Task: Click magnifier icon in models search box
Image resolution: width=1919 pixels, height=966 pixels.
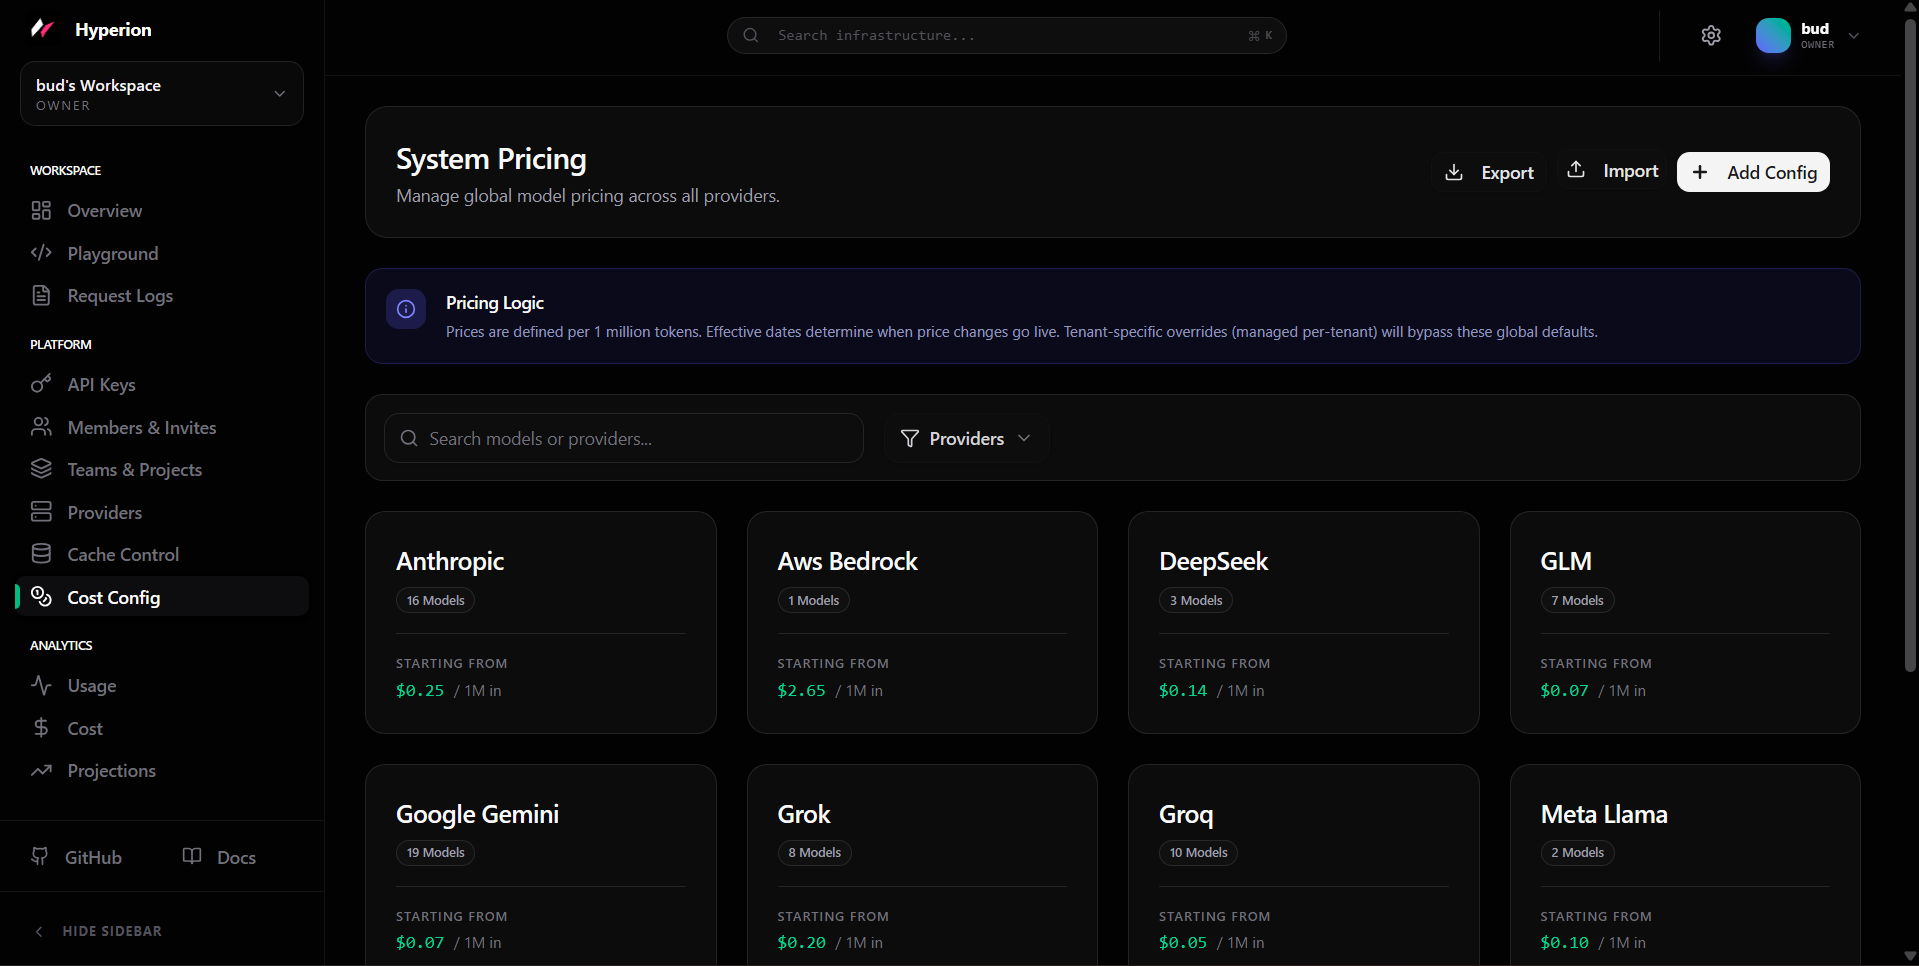Action: coord(408,438)
